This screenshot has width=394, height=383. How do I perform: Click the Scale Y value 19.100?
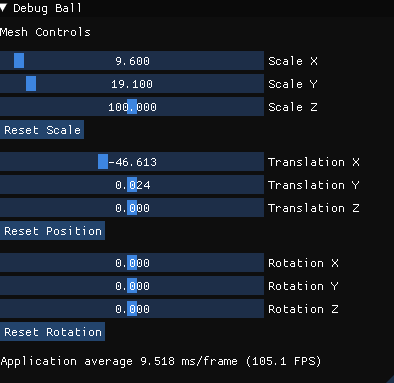click(132, 84)
